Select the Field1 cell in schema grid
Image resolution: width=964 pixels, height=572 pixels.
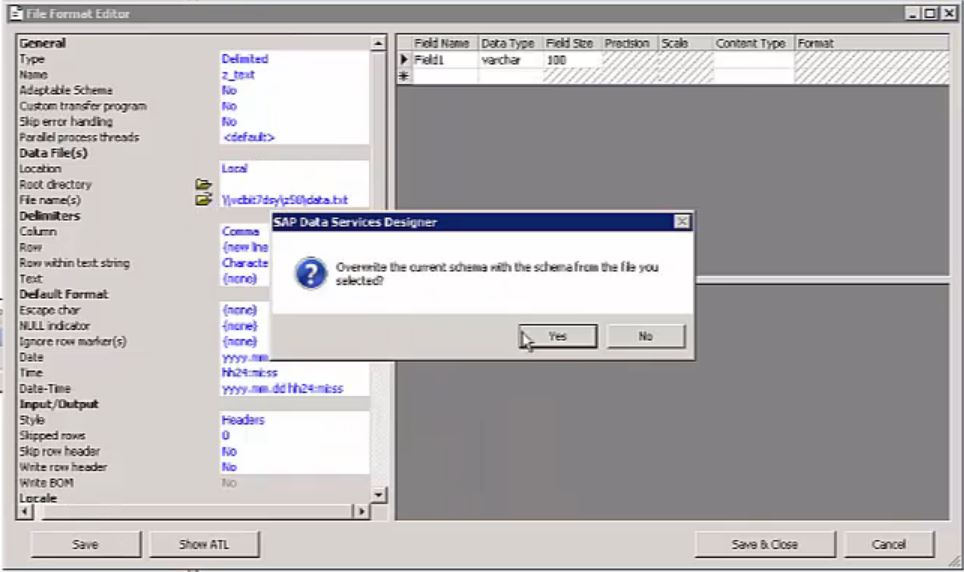point(444,60)
